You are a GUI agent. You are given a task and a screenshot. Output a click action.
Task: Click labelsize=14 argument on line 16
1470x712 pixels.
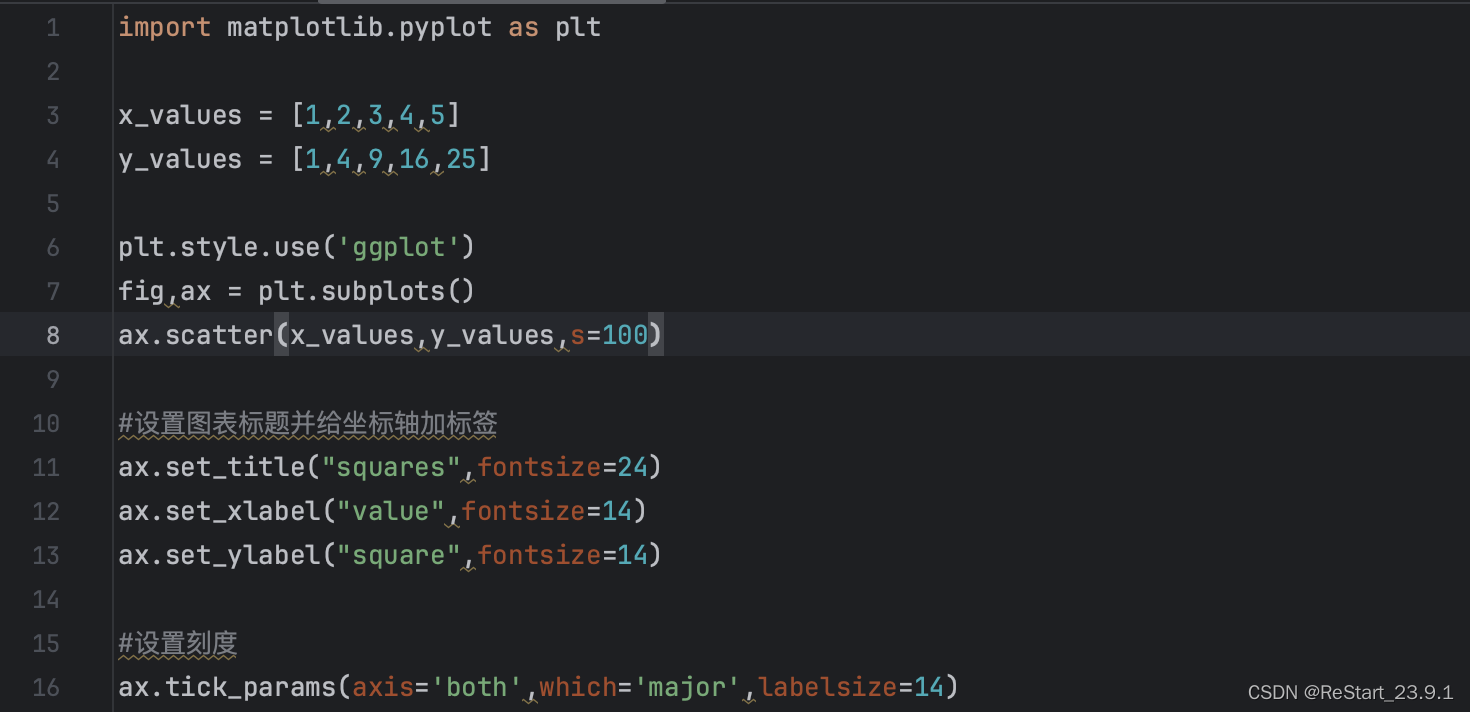click(851, 687)
